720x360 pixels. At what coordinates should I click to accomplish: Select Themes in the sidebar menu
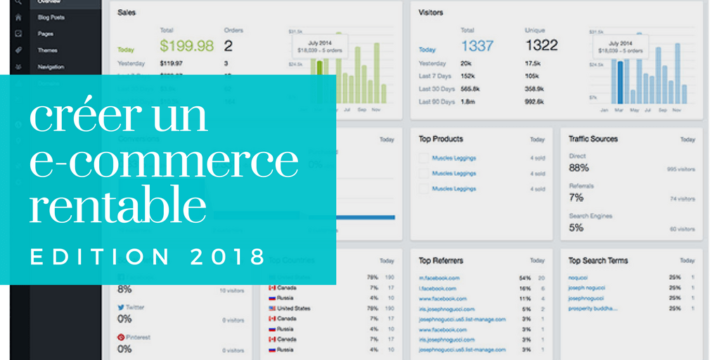(x=47, y=50)
